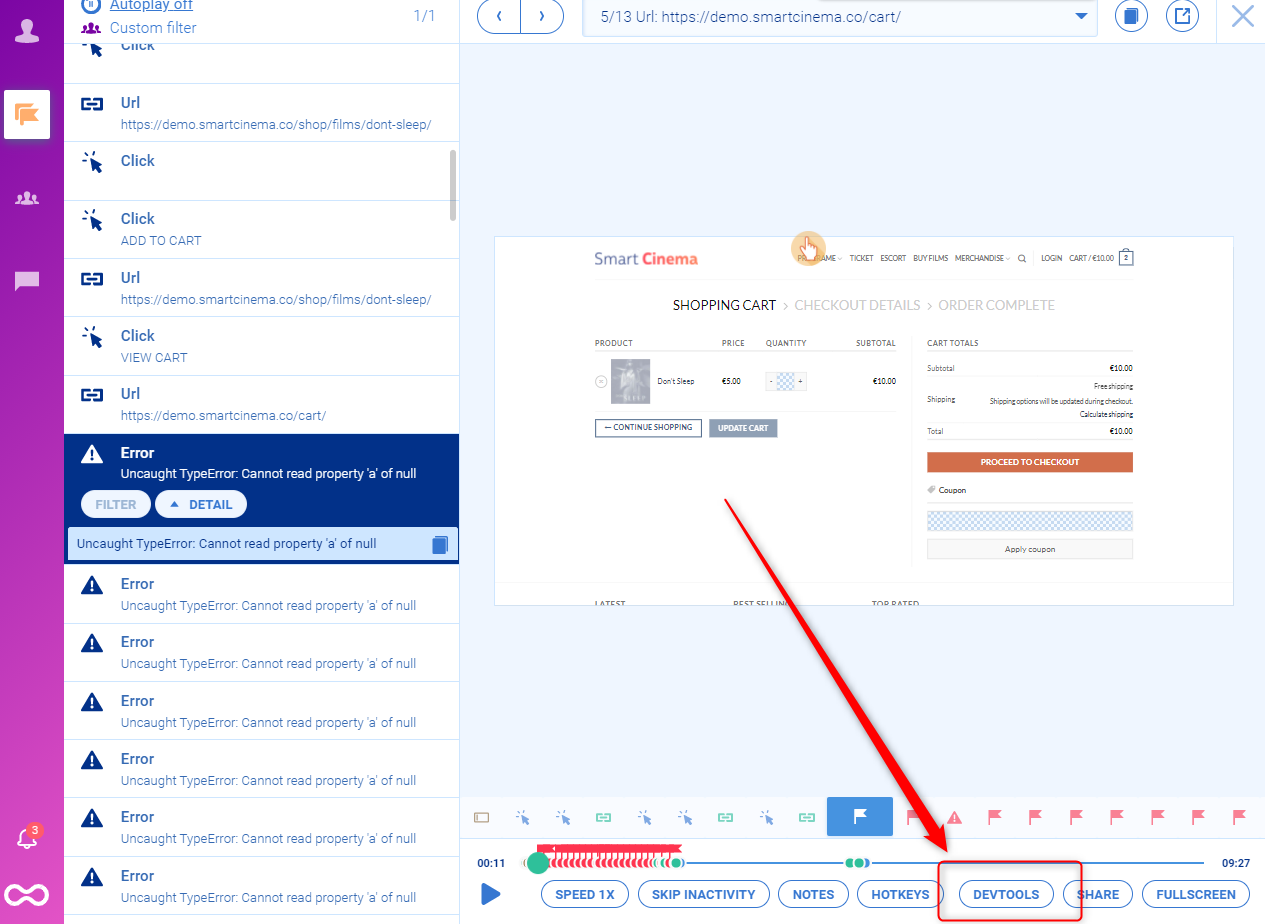Copy the recording URL with top copy icon
1265x924 pixels.
1131,16
